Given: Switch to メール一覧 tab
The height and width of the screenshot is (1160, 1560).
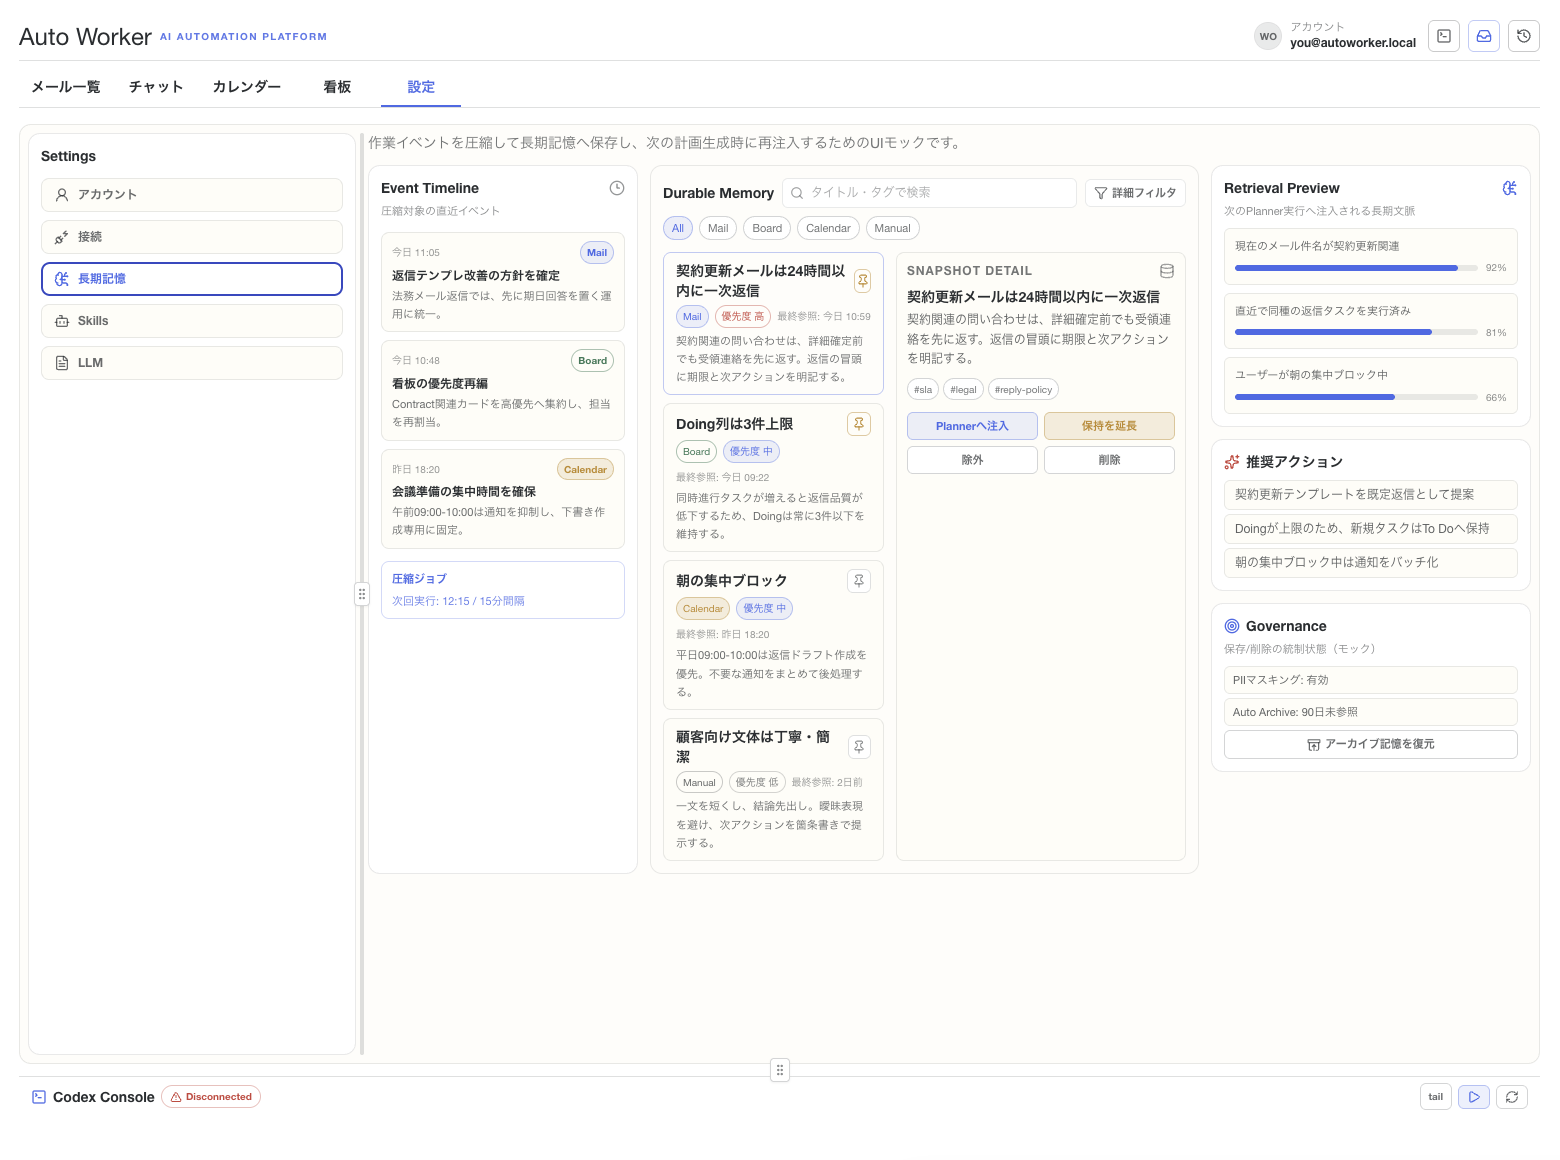Looking at the screenshot, I should pyautogui.click(x=66, y=87).
